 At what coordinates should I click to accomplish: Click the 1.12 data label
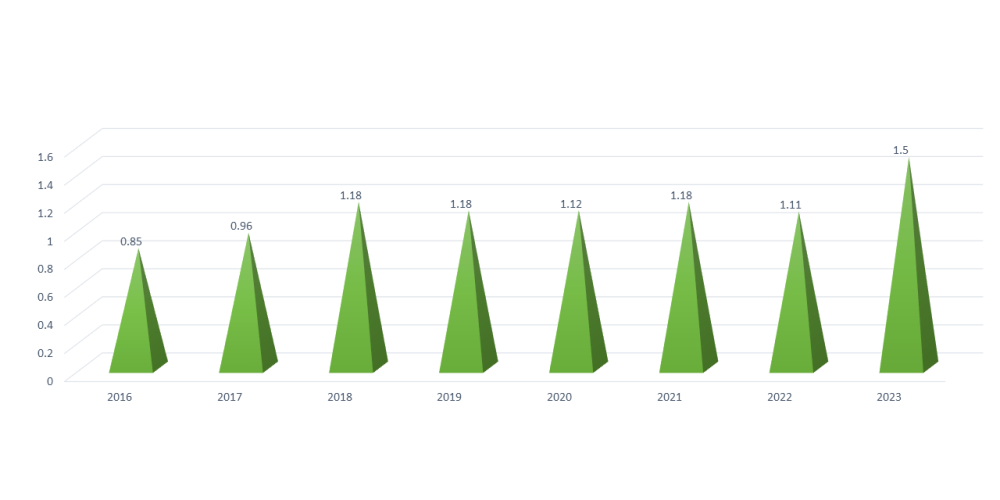pos(571,204)
